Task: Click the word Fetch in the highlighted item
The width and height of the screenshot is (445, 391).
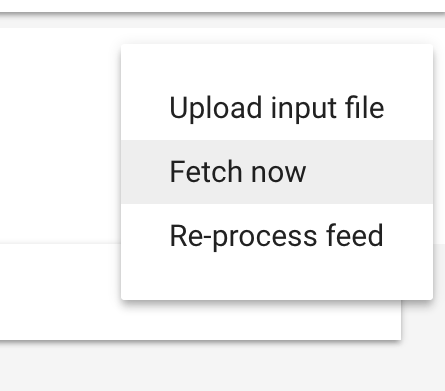Action: (206, 171)
